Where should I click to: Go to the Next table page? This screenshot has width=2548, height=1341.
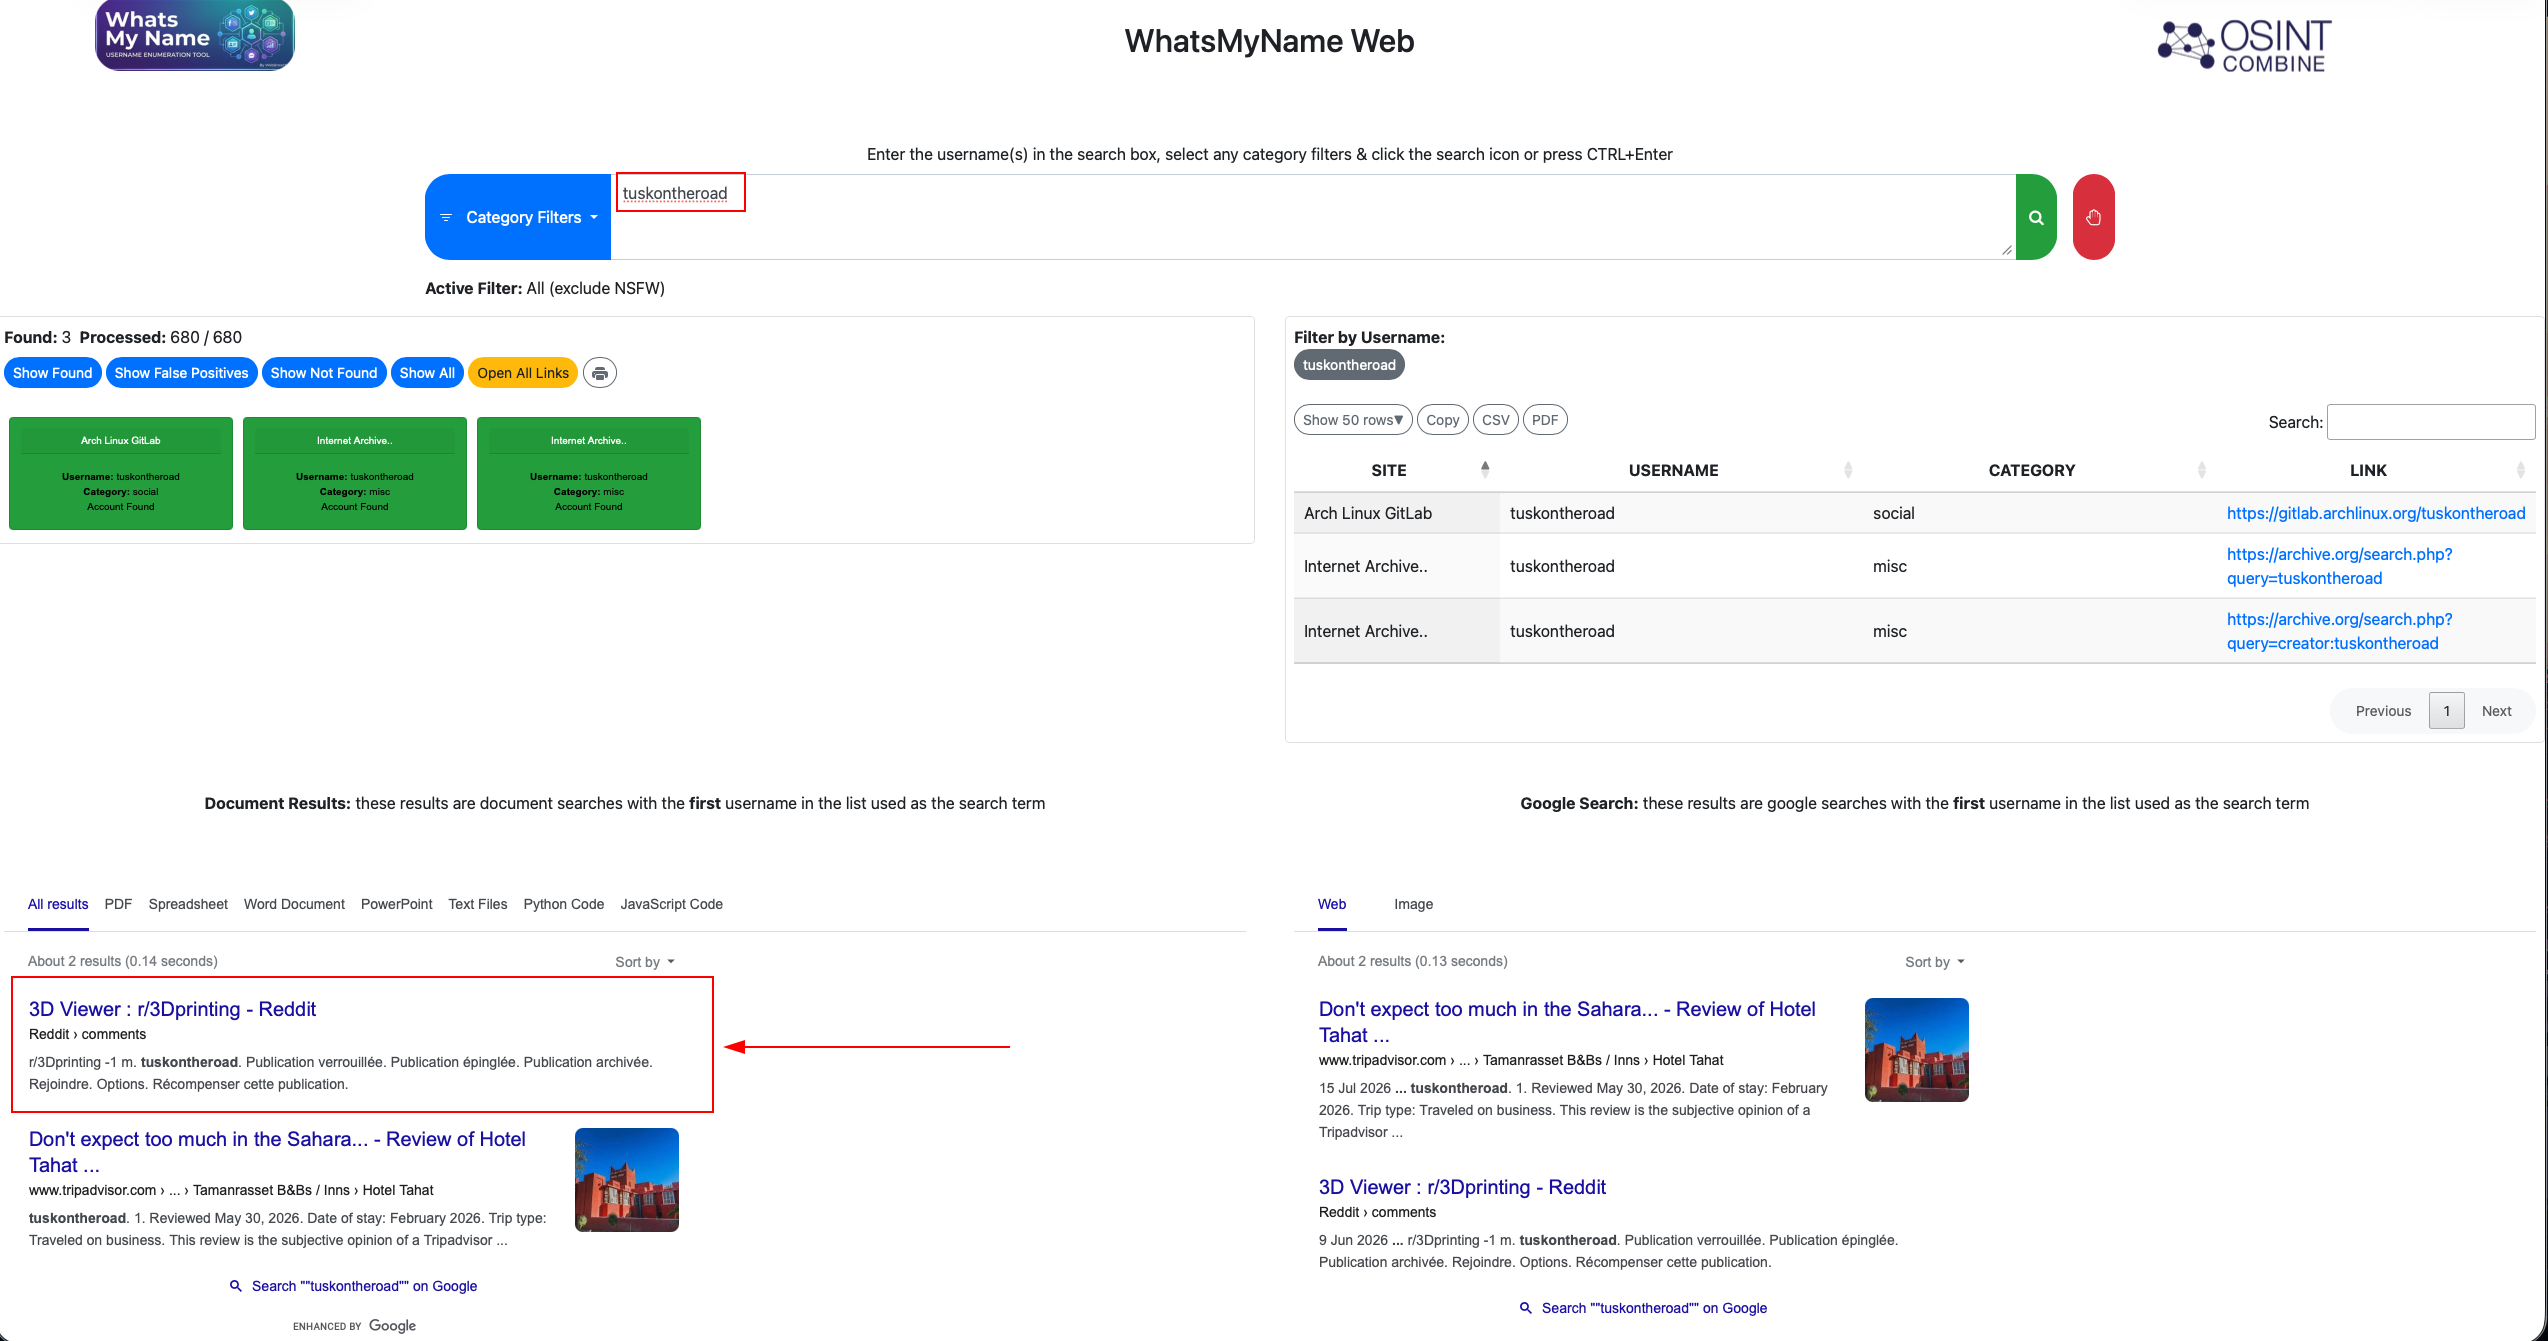coord(2497,711)
